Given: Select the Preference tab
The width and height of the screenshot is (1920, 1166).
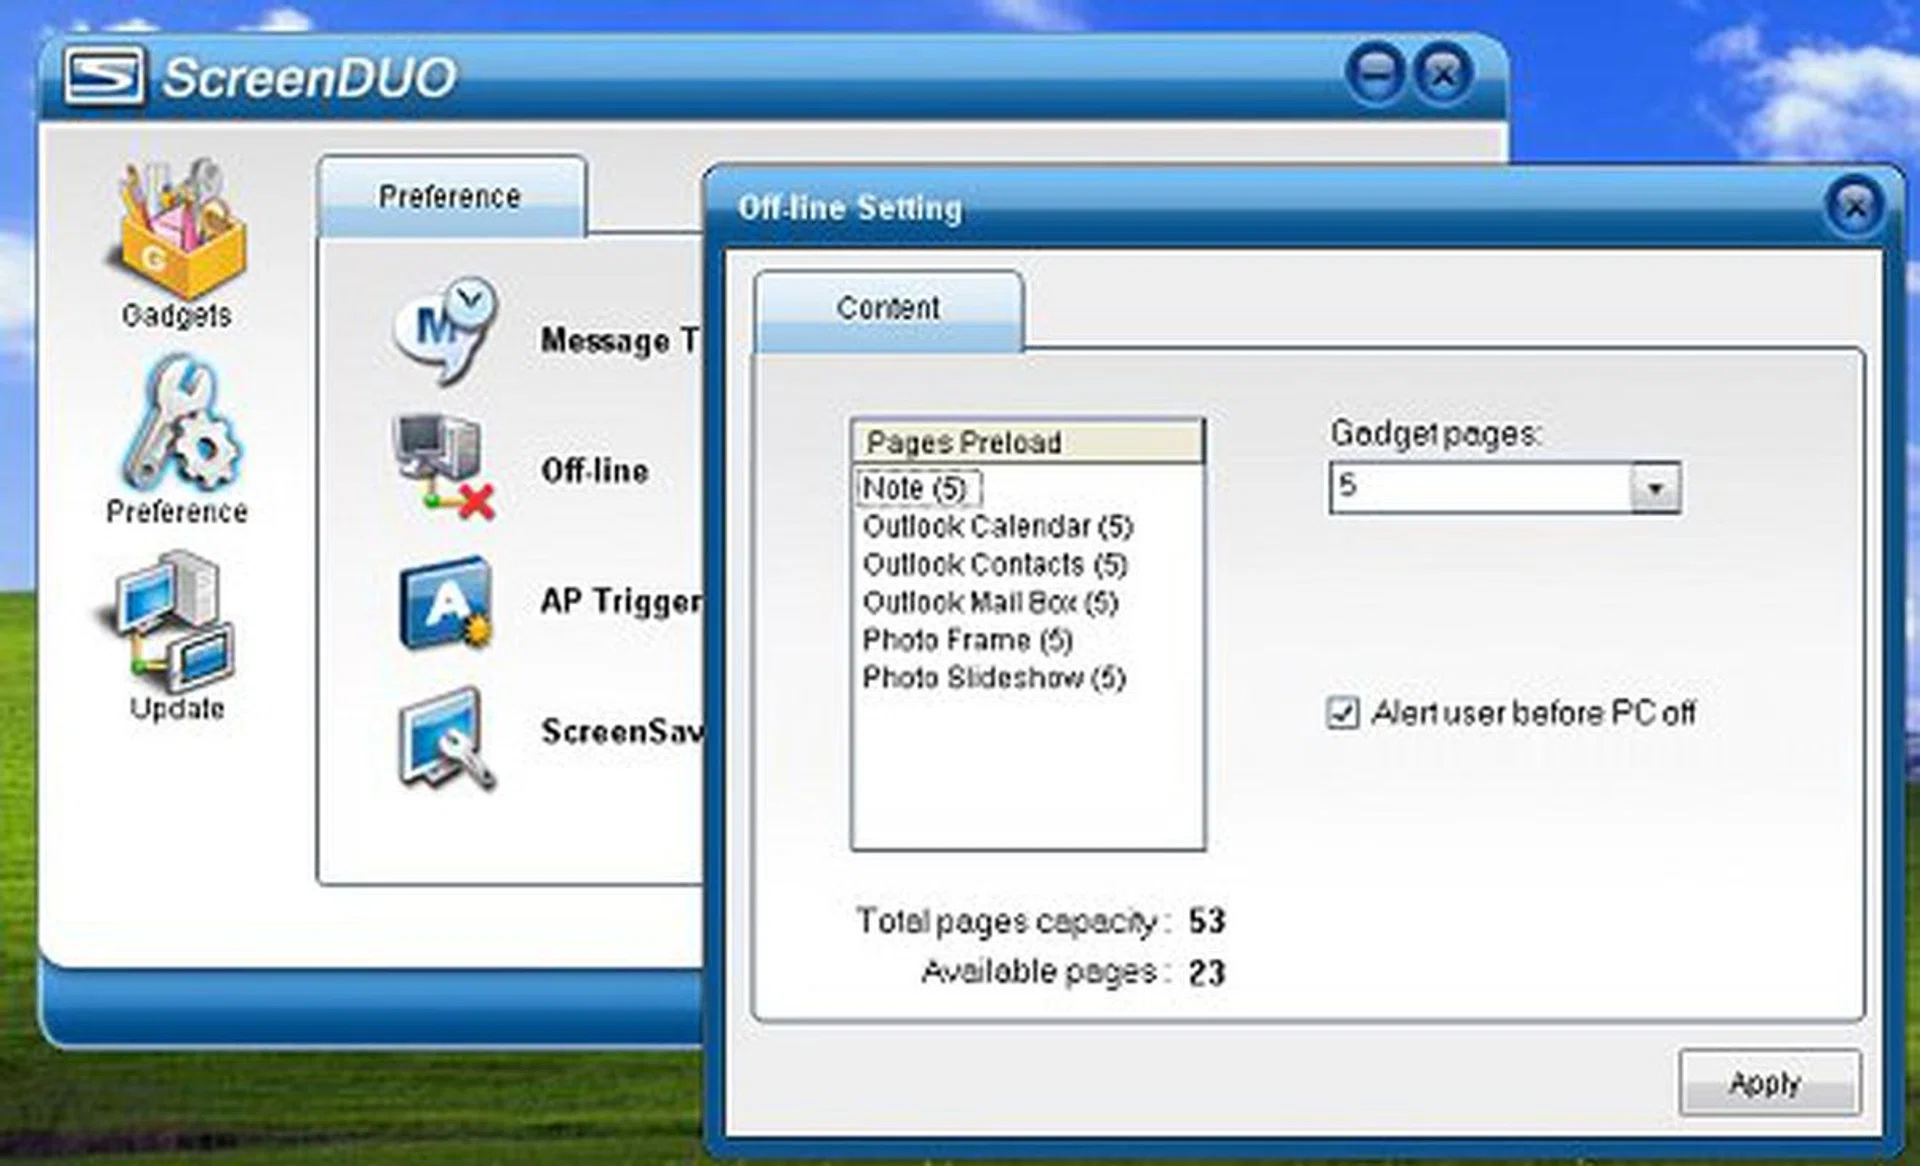Looking at the screenshot, I should 449,197.
